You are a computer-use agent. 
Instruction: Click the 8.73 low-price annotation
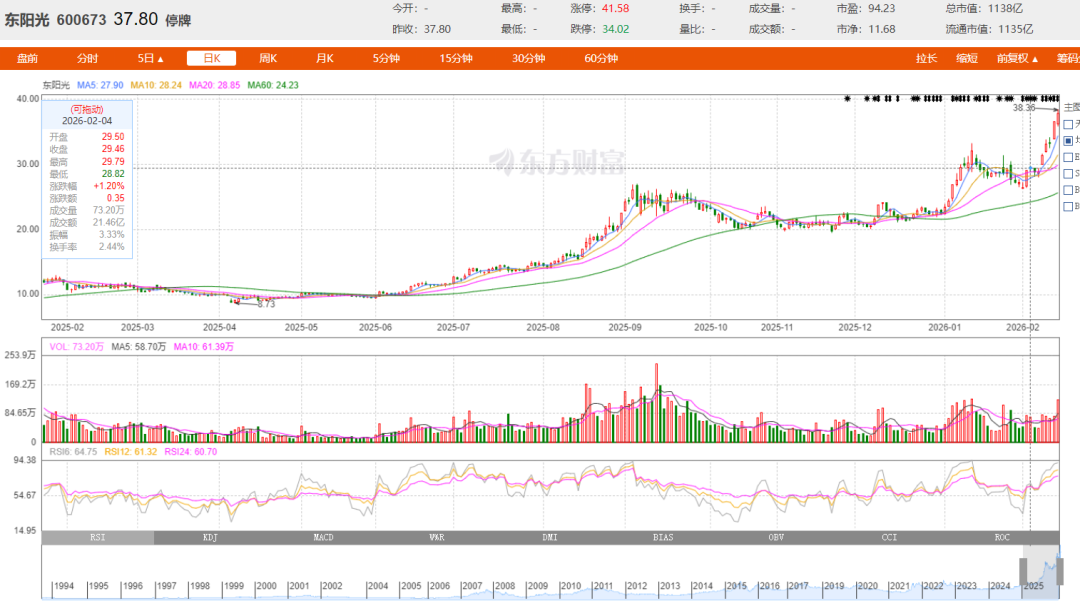267,304
